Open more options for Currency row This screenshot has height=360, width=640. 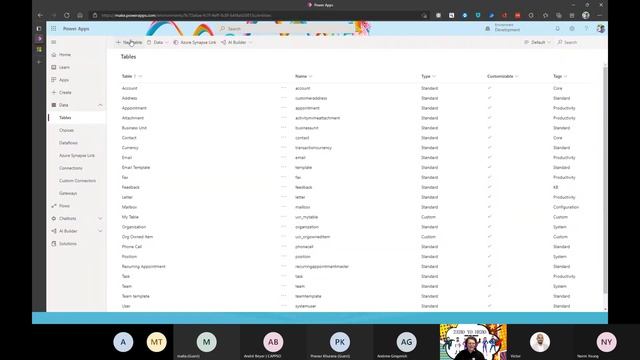284,147
